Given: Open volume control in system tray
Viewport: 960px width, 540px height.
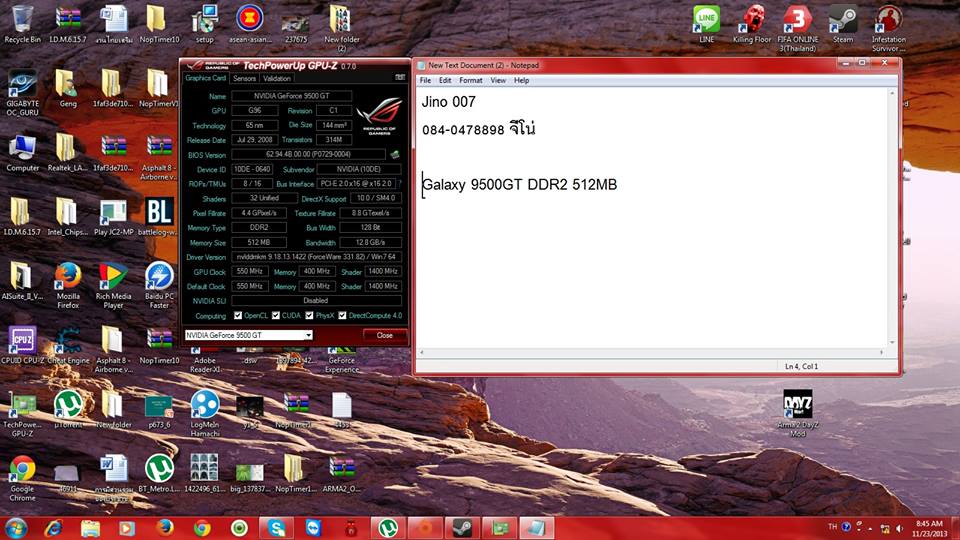Looking at the screenshot, I should pos(899,528).
